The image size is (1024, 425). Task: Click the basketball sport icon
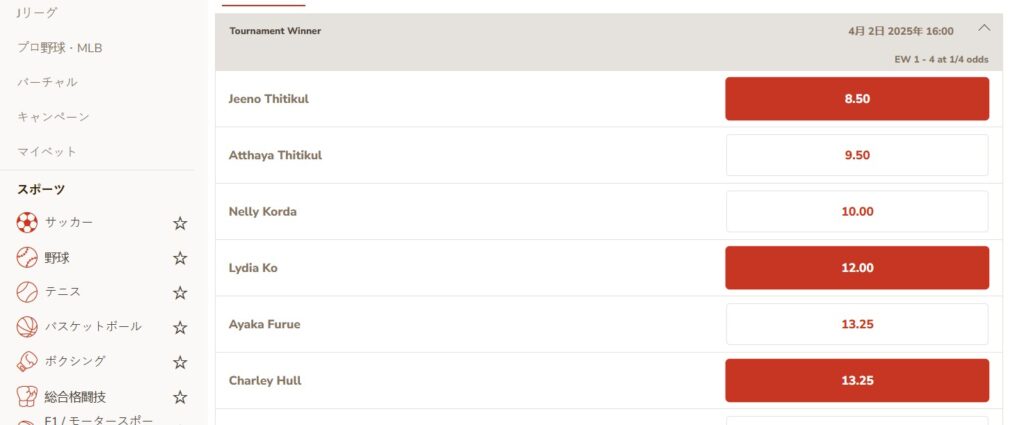coord(28,327)
